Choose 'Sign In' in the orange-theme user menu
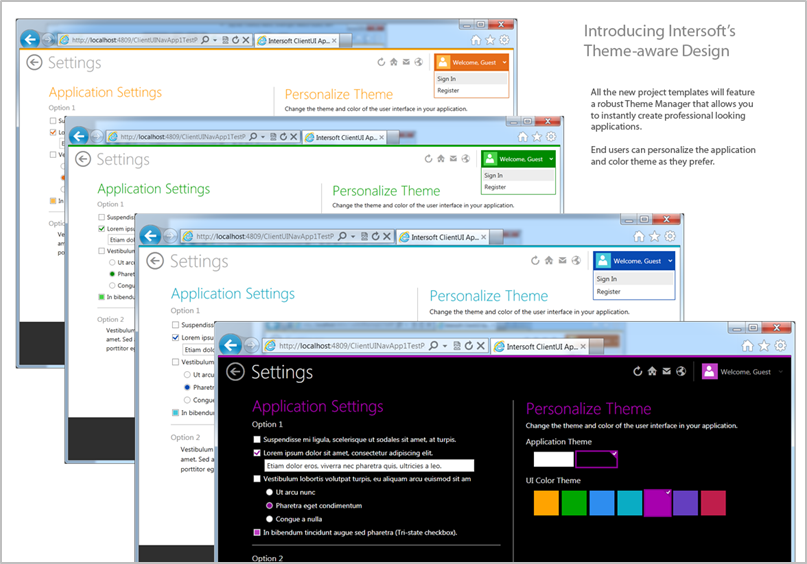 [471, 79]
